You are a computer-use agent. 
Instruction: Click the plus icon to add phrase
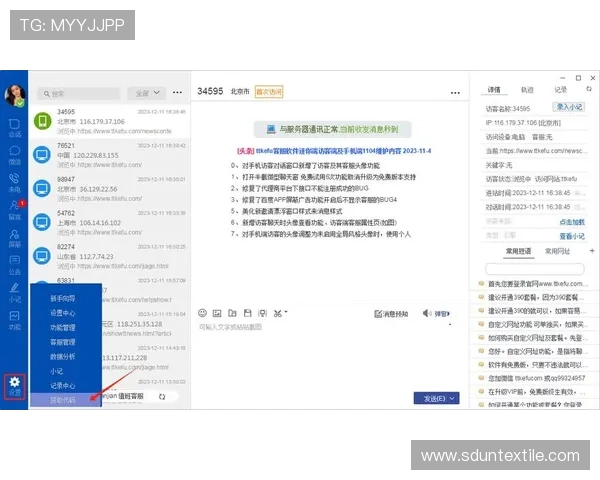[x=592, y=251]
